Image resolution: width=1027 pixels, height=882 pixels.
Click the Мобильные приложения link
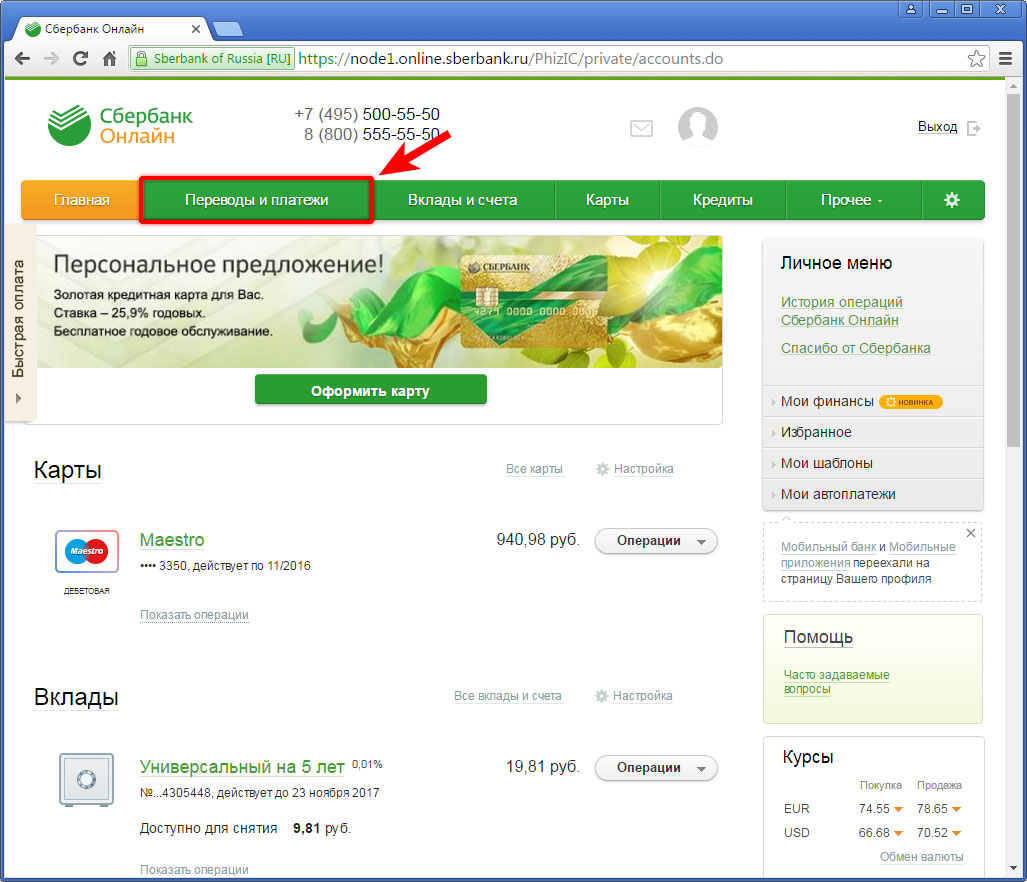point(868,555)
